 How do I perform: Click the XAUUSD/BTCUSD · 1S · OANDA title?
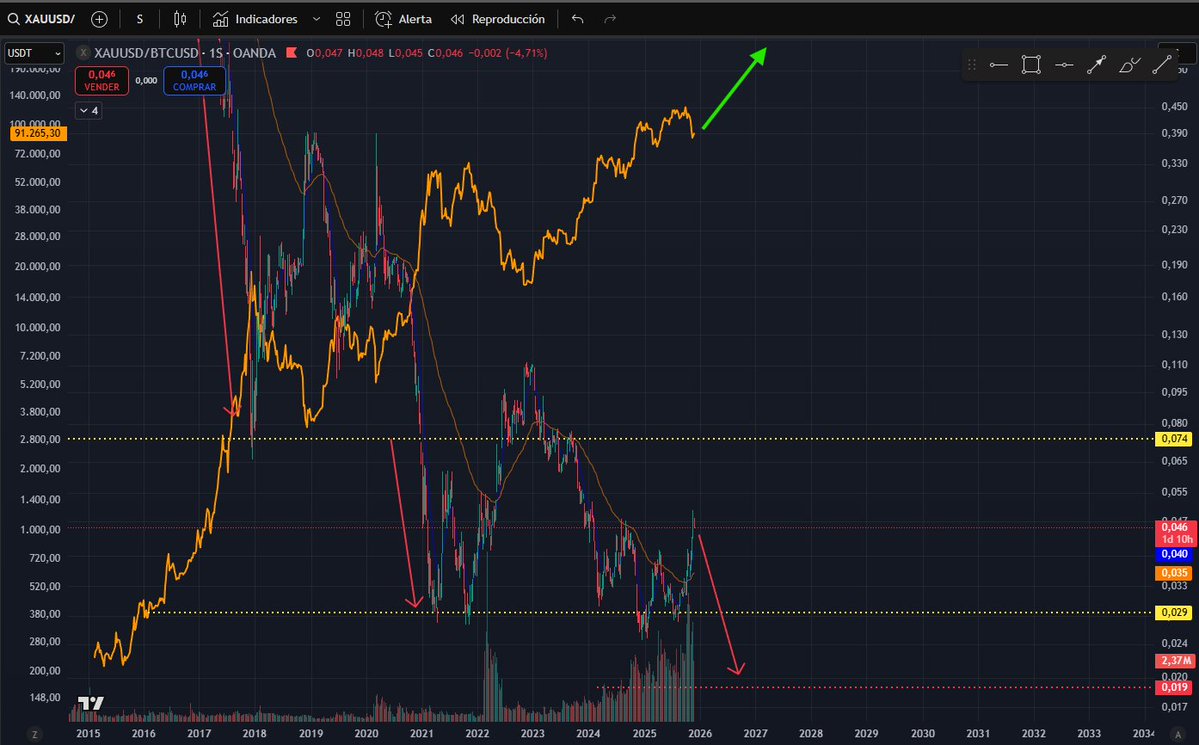184,53
